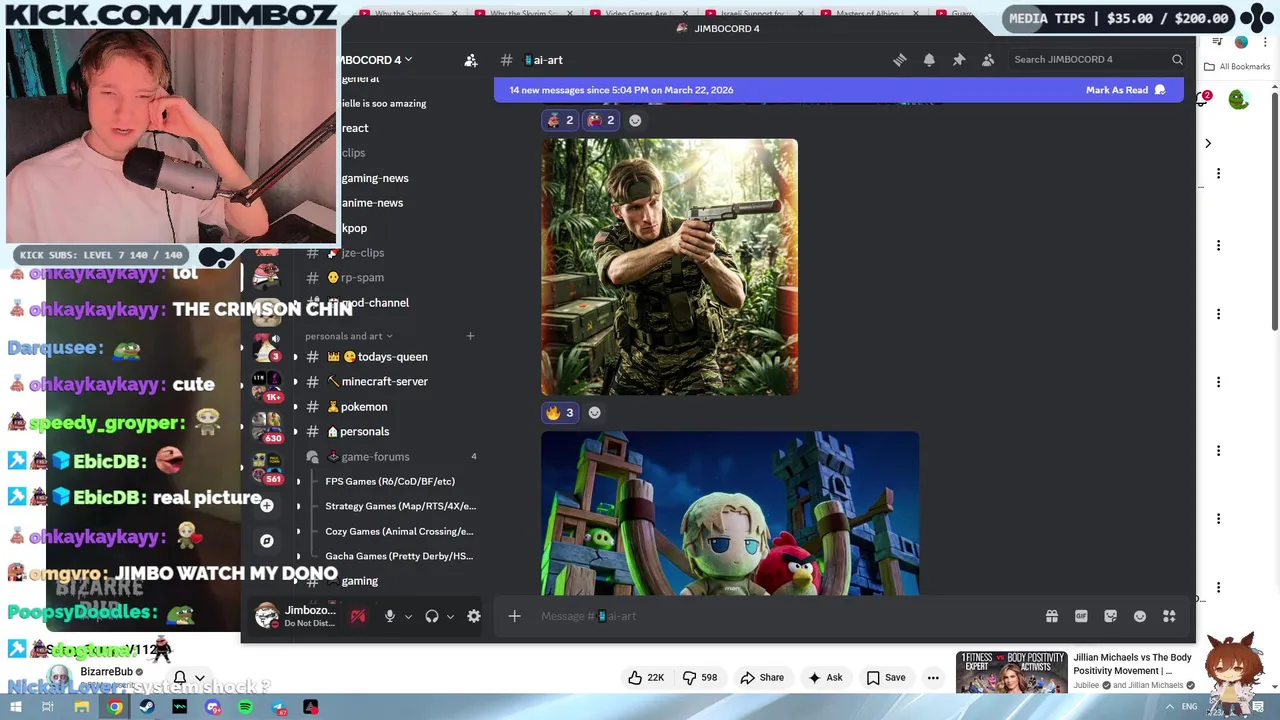This screenshot has width=1280, height=720.
Task: Click Mark As Read on new messages bar
Action: [x=1125, y=90]
